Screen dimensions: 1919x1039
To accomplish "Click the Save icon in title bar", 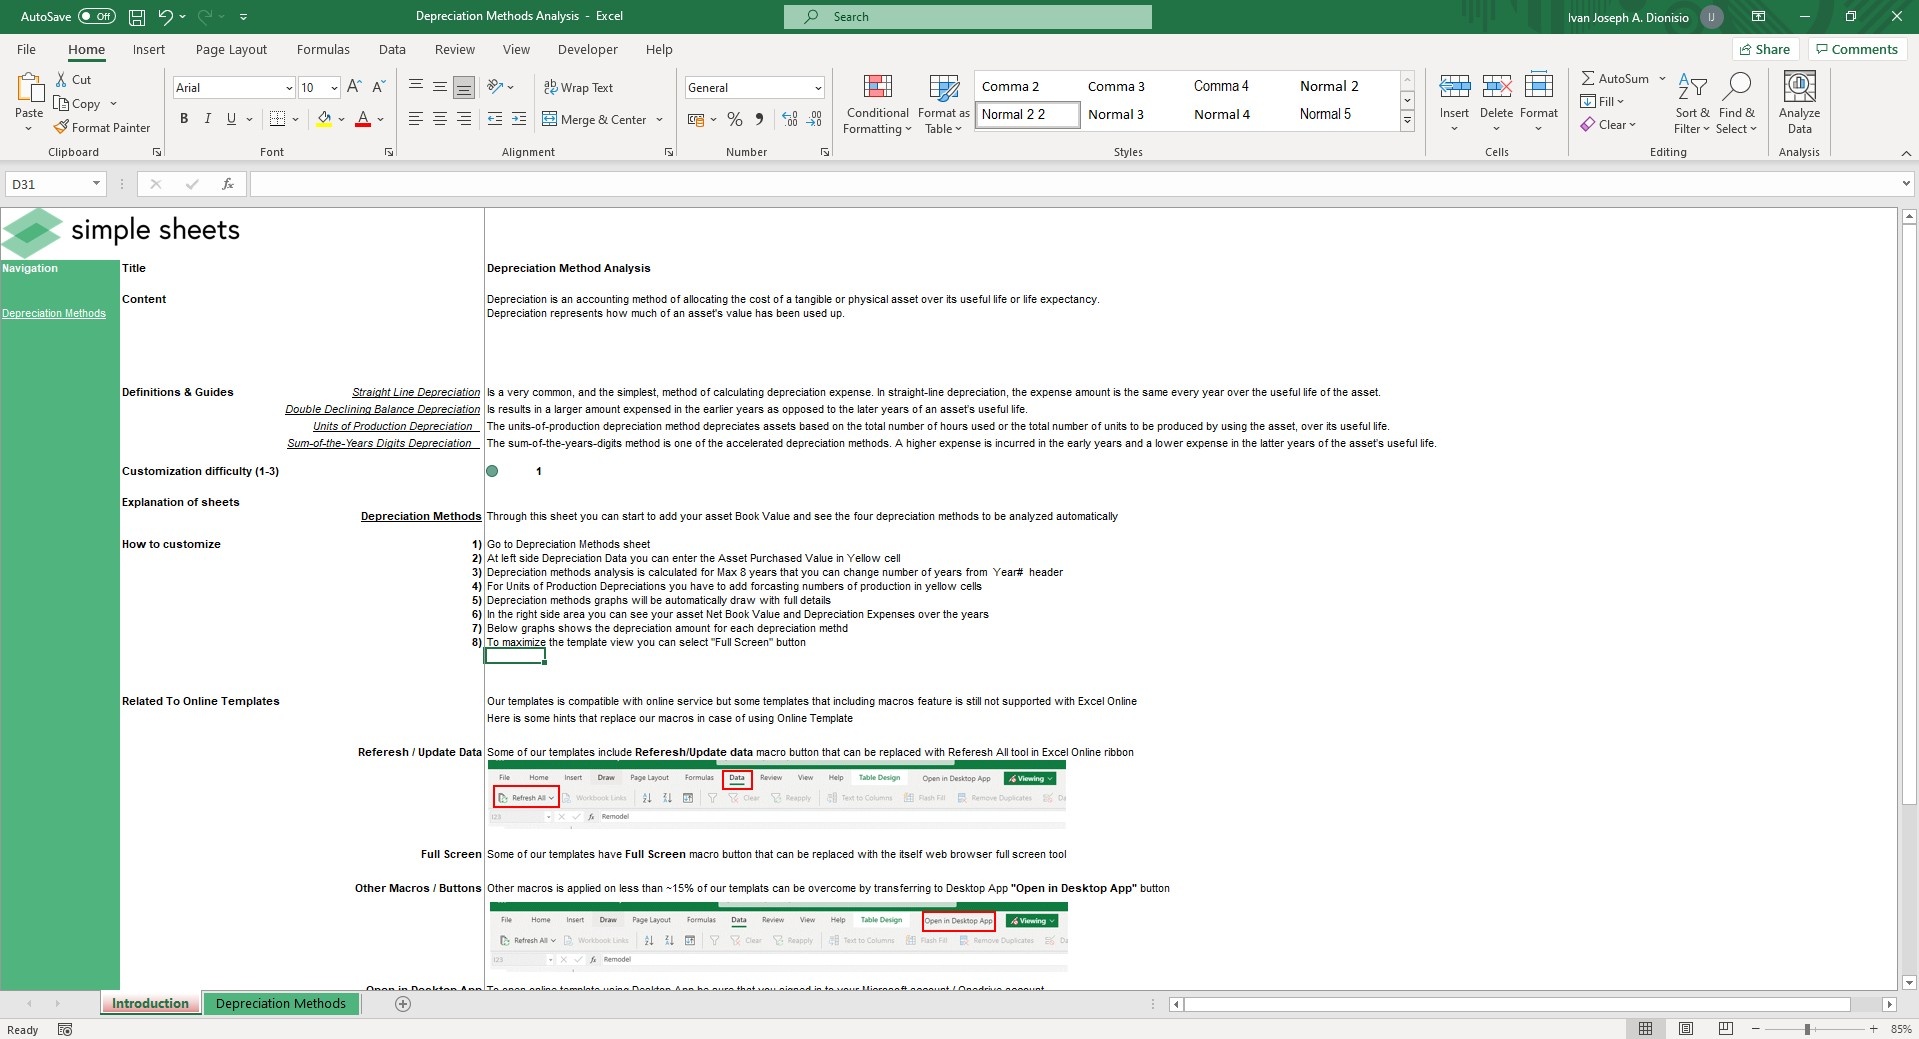I will pos(137,17).
